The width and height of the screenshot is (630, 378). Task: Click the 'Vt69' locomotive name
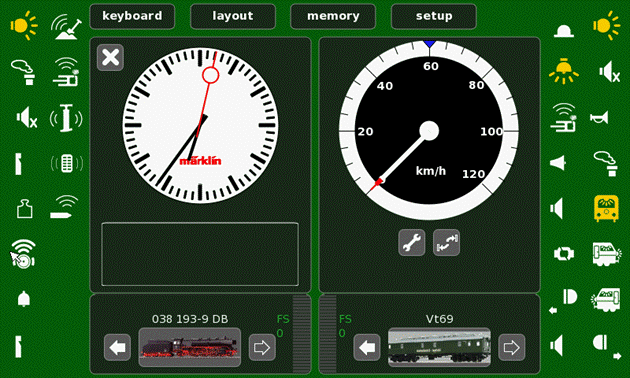[x=440, y=319]
